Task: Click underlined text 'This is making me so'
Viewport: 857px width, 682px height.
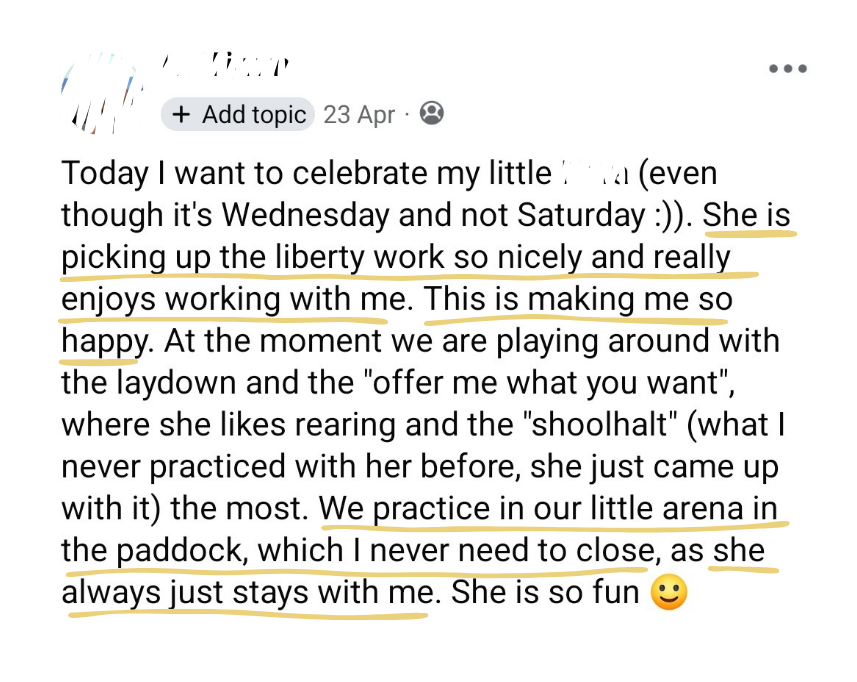Action: tap(578, 299)
